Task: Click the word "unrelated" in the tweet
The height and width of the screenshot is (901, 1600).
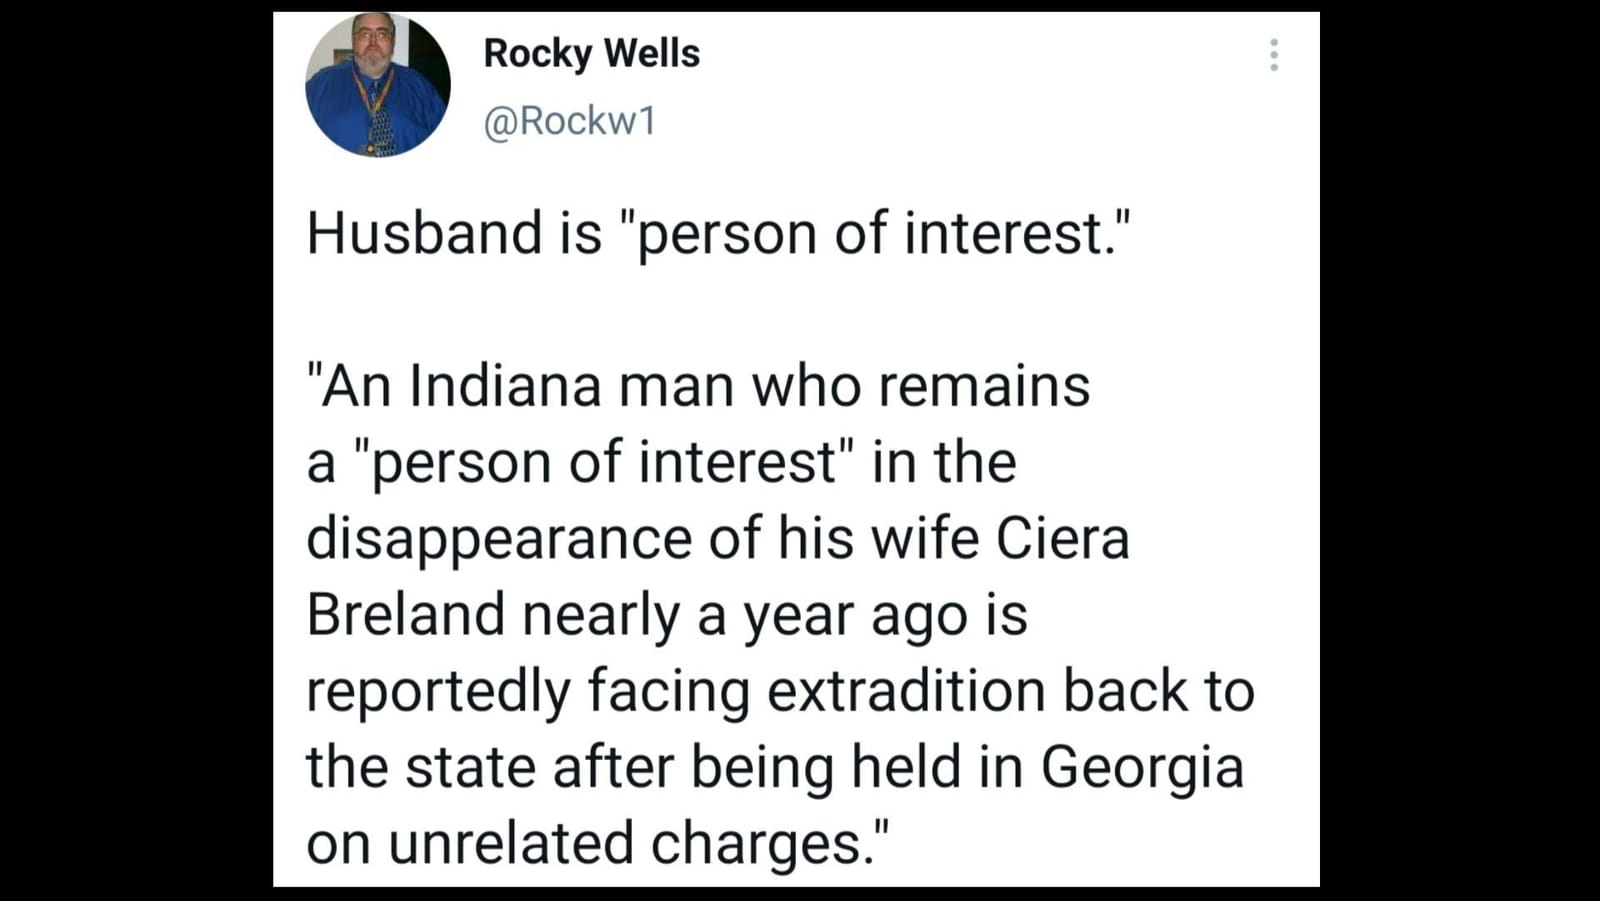Action: [x=510, y=843]
